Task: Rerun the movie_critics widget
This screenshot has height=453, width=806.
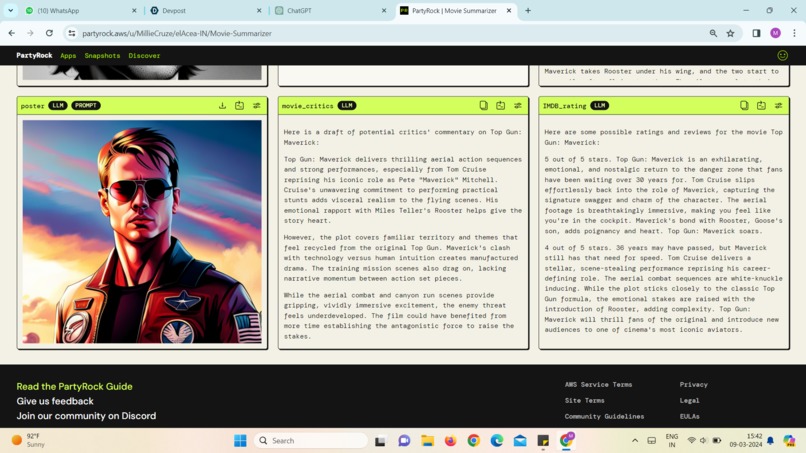Action: 501,105
